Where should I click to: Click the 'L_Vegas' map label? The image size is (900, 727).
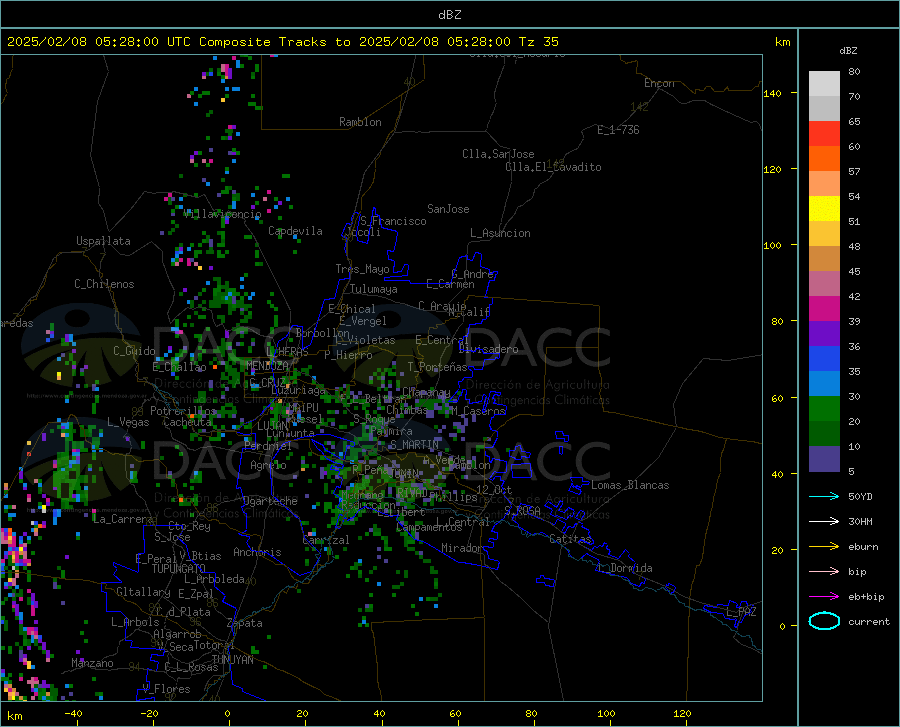128,422
